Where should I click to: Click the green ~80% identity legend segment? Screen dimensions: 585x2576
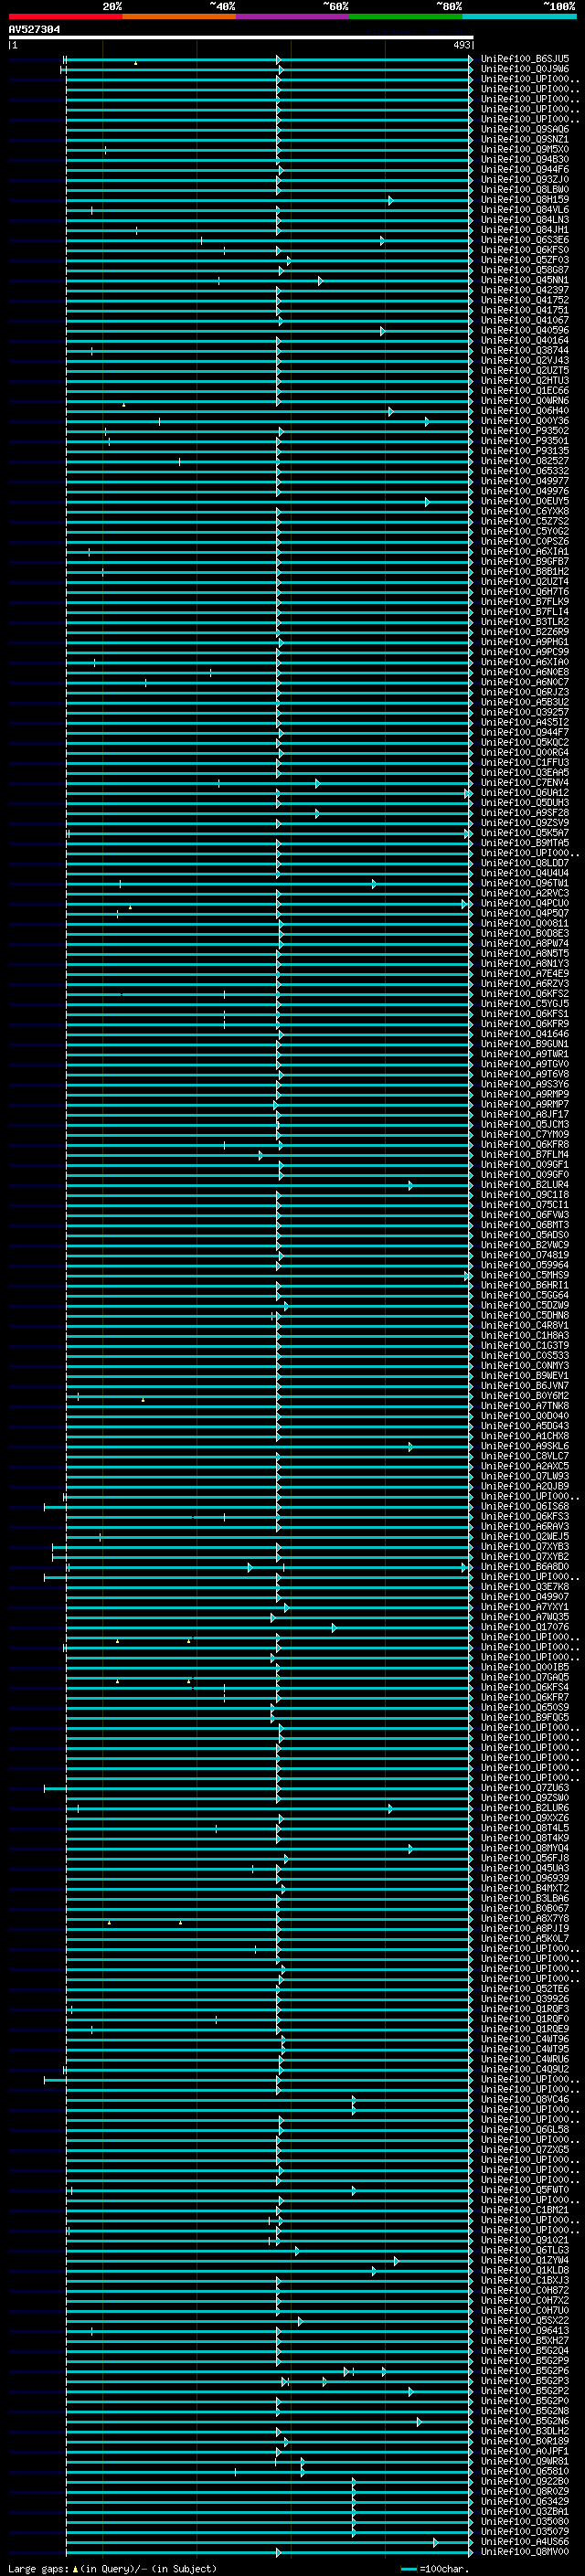(x=406, y=16)
